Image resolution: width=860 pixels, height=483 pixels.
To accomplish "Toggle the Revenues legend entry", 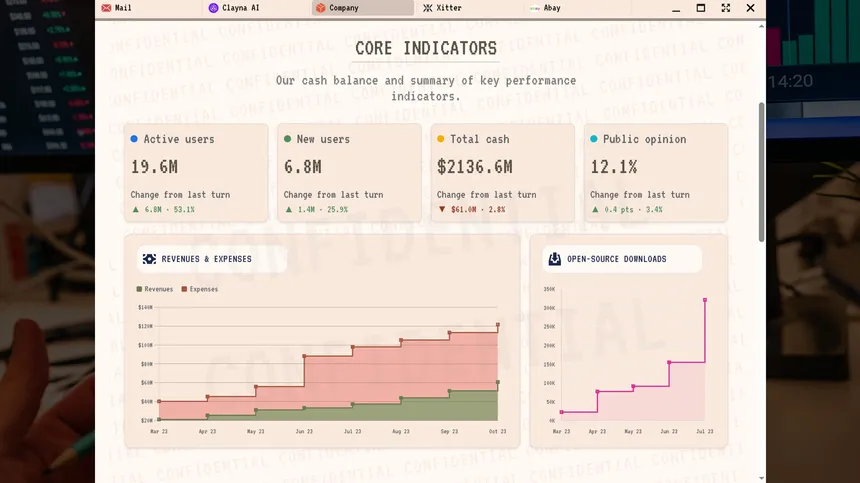I will (x=155, y=289).
